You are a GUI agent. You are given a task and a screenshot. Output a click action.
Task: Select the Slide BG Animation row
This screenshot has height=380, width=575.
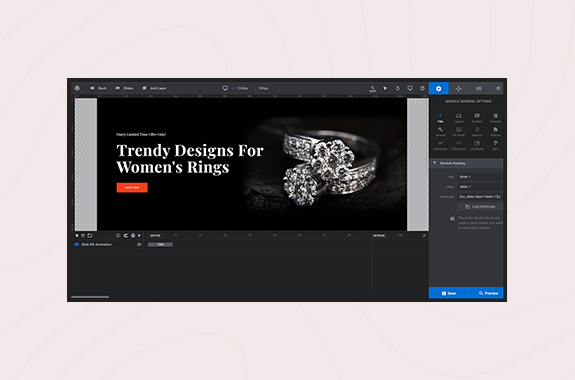pyautogui.click(x=108, y=244)
